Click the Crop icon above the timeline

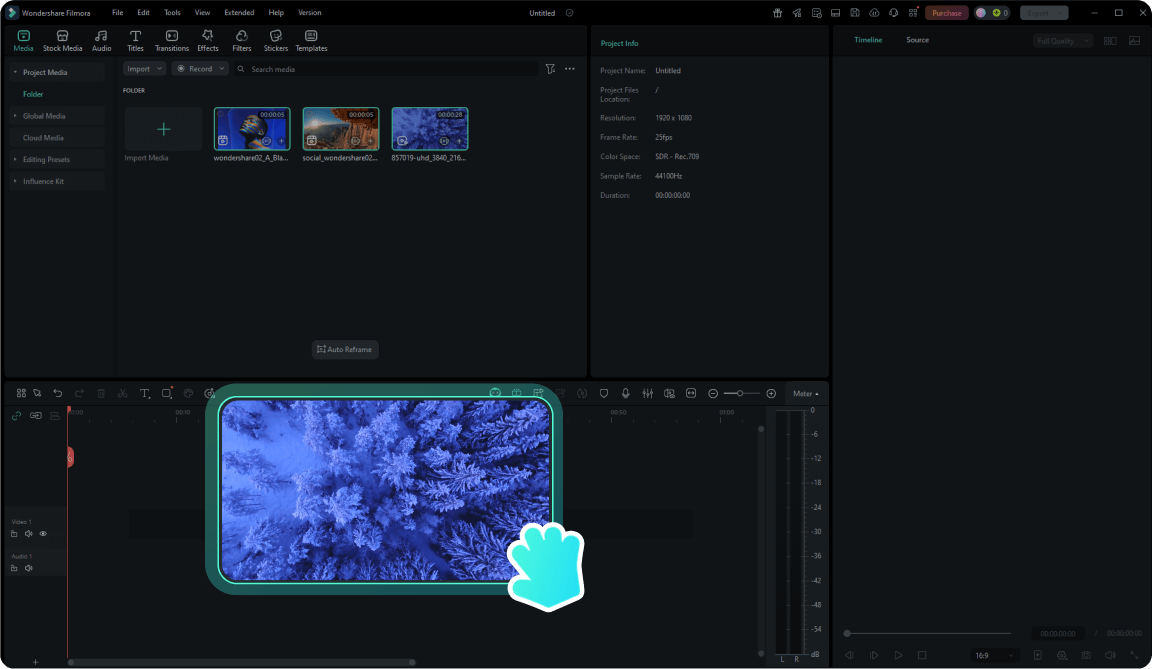click(167, 393)
